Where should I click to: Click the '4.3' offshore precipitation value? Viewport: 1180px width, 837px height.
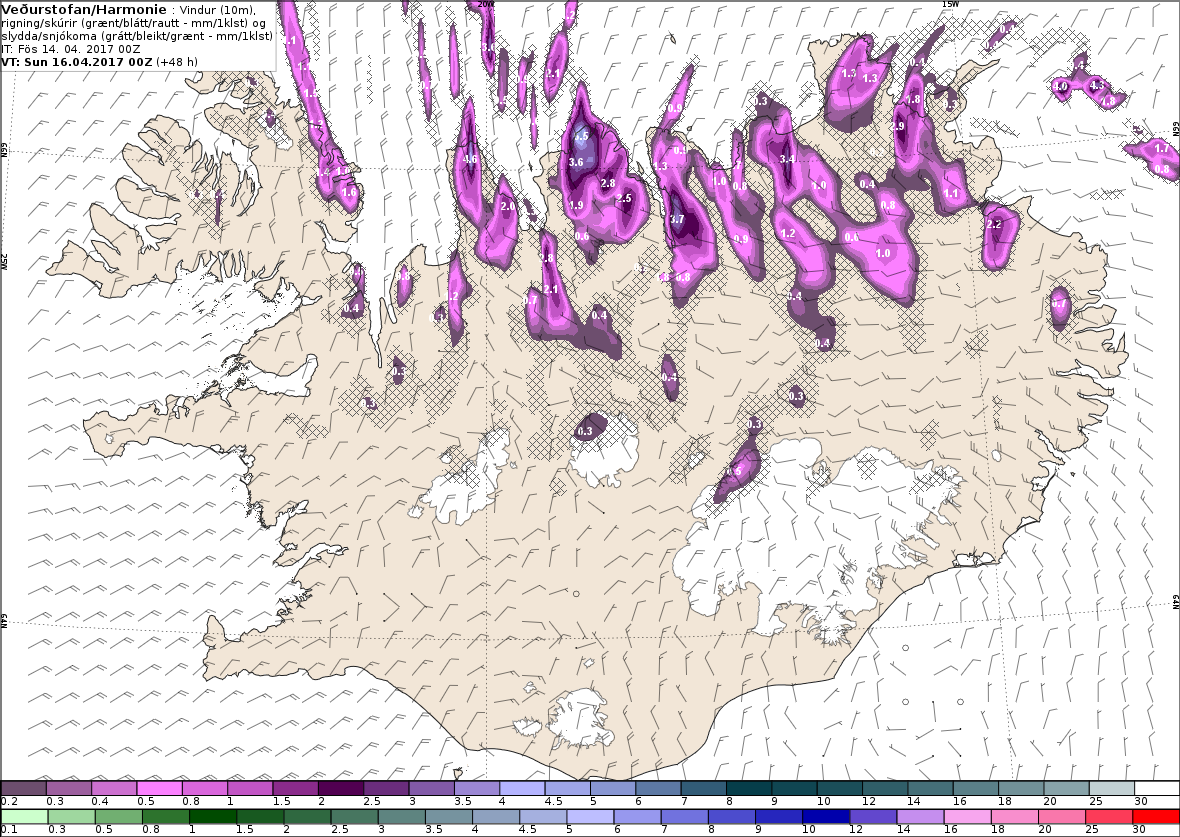1096,85
